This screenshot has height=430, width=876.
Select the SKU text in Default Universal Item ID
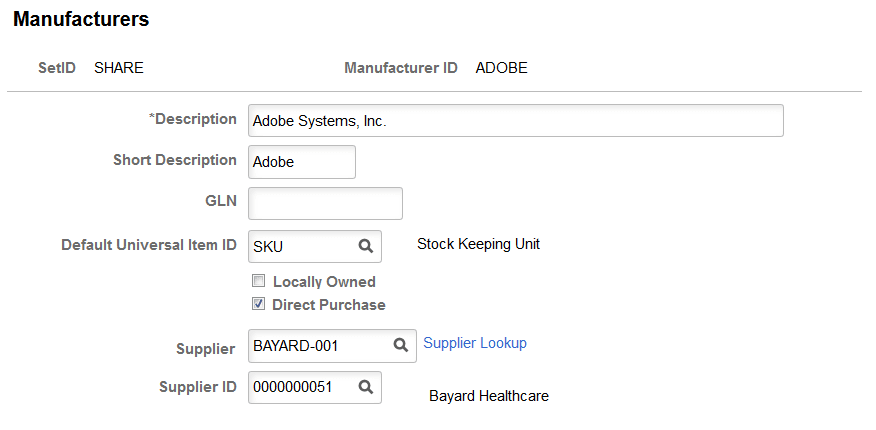268,247
